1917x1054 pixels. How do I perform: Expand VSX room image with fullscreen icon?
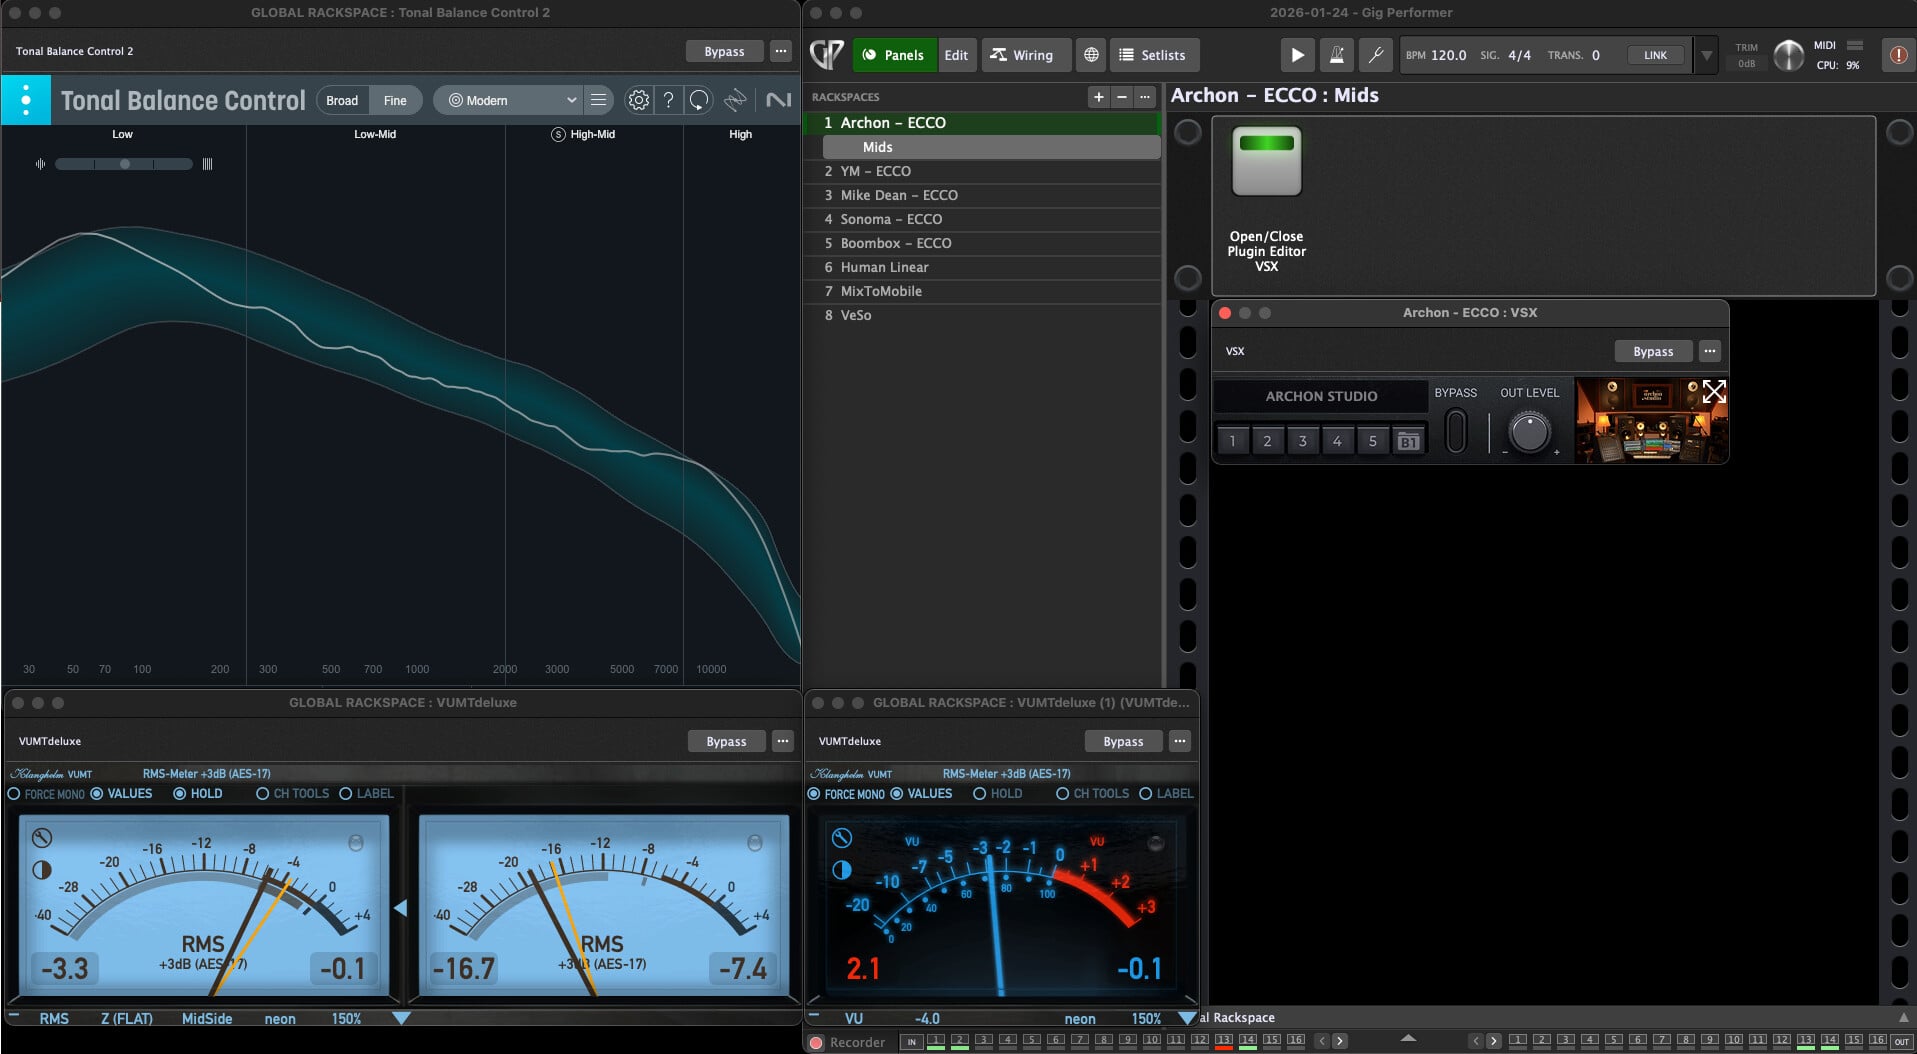coord(1713,392)
